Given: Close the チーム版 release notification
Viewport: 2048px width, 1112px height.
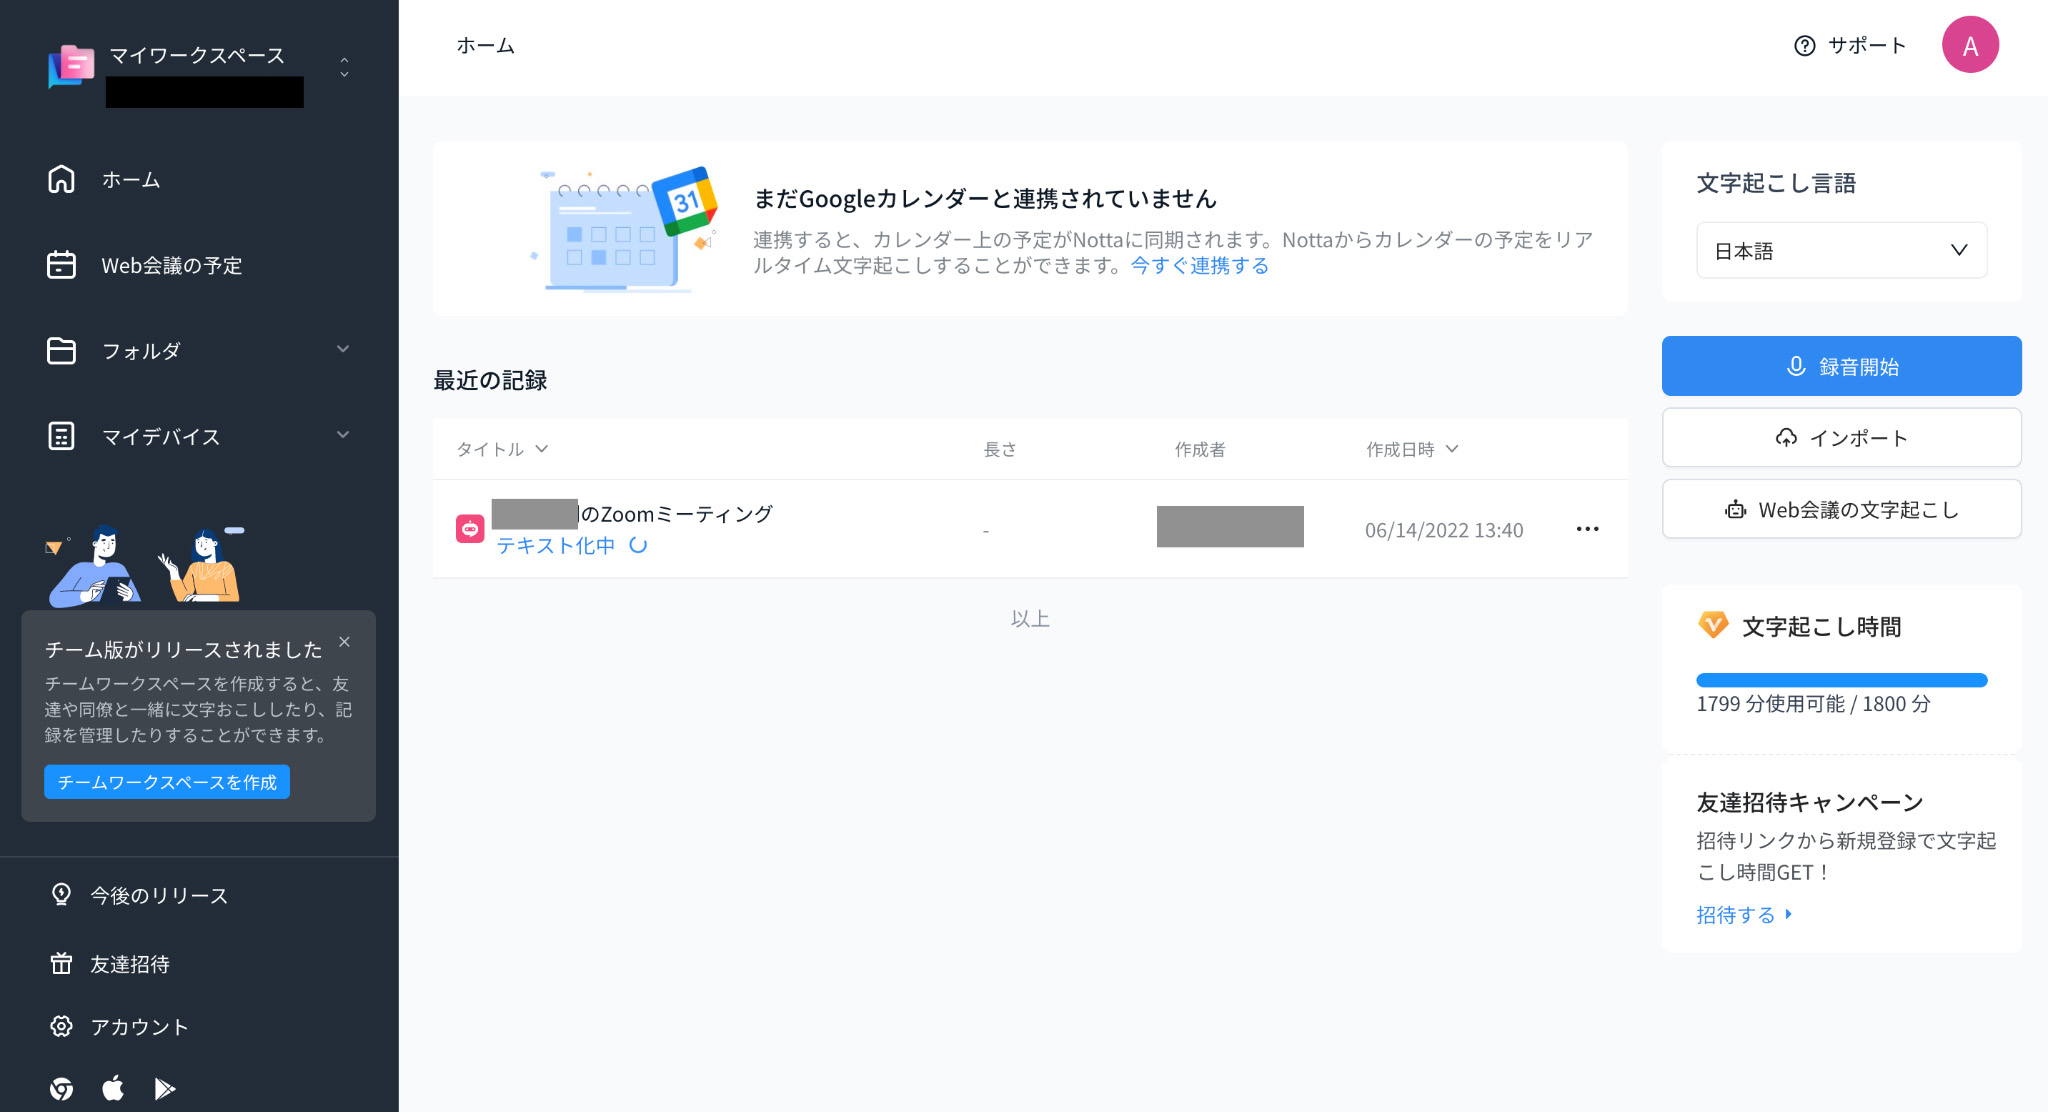Looking at the screenshot, I should (344, 642).
